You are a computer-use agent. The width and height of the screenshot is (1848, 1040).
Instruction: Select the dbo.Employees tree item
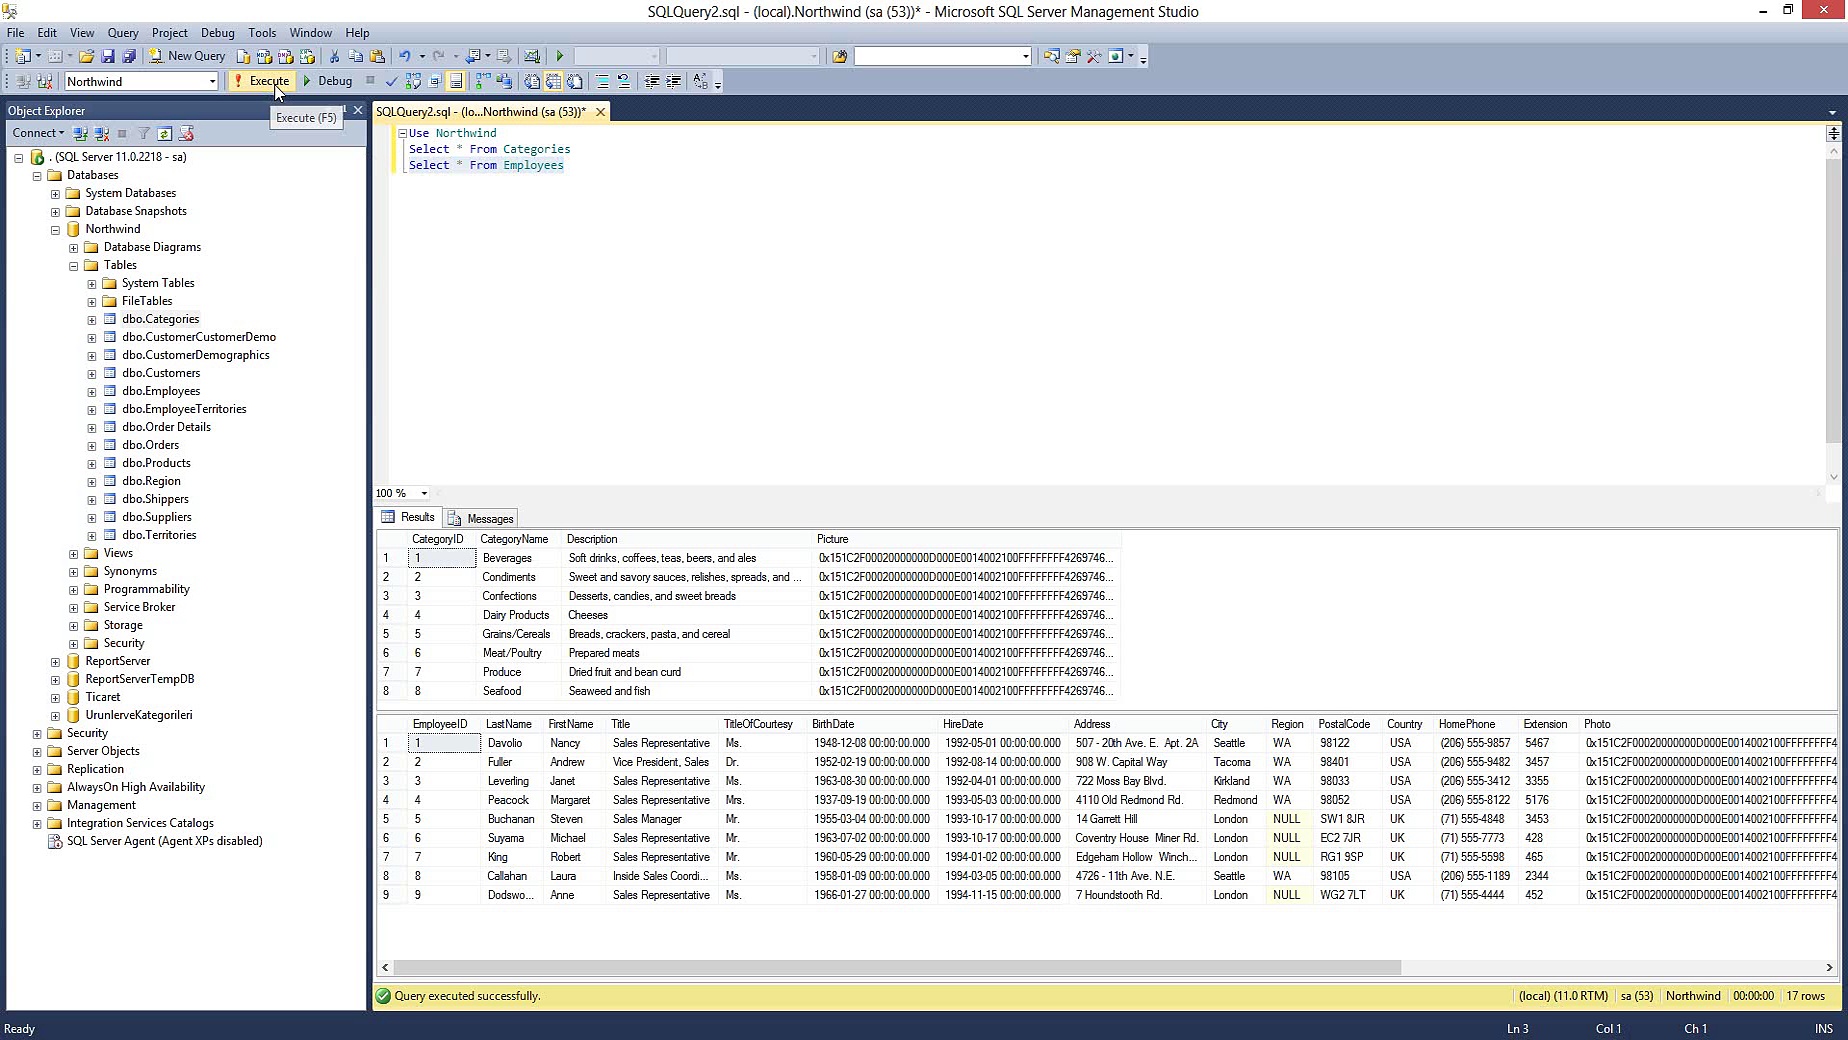(x=161, y=391)
